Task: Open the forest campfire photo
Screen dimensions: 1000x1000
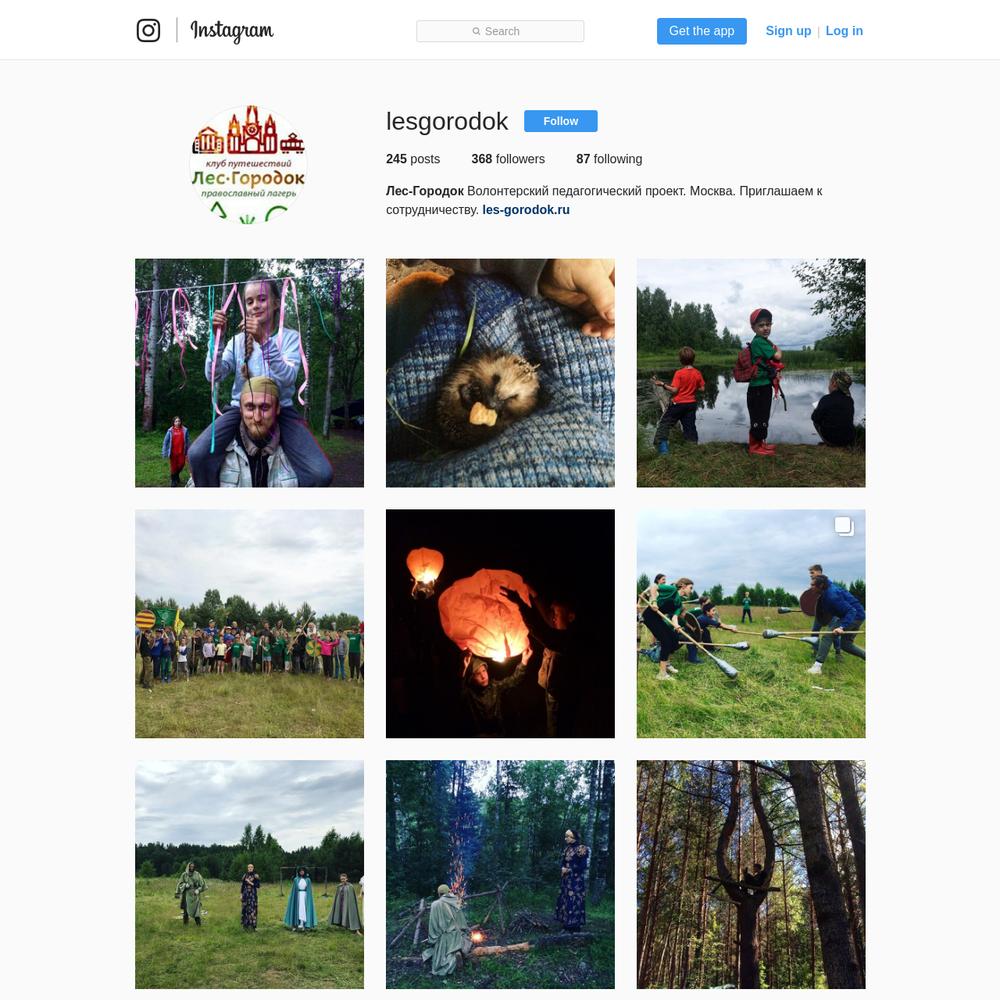Action: (500, 874)
